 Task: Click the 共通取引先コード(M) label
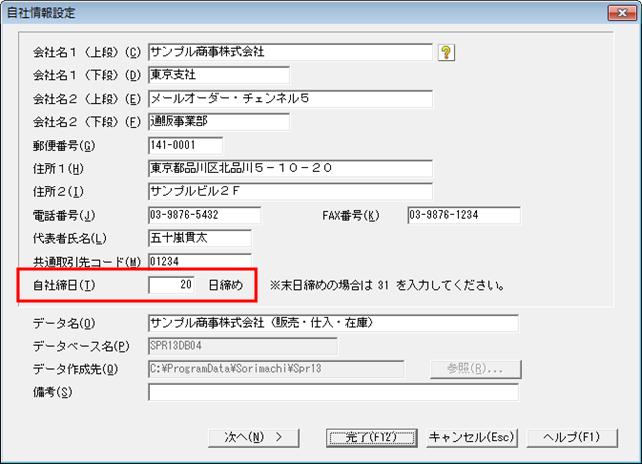(x=87, y=262)
